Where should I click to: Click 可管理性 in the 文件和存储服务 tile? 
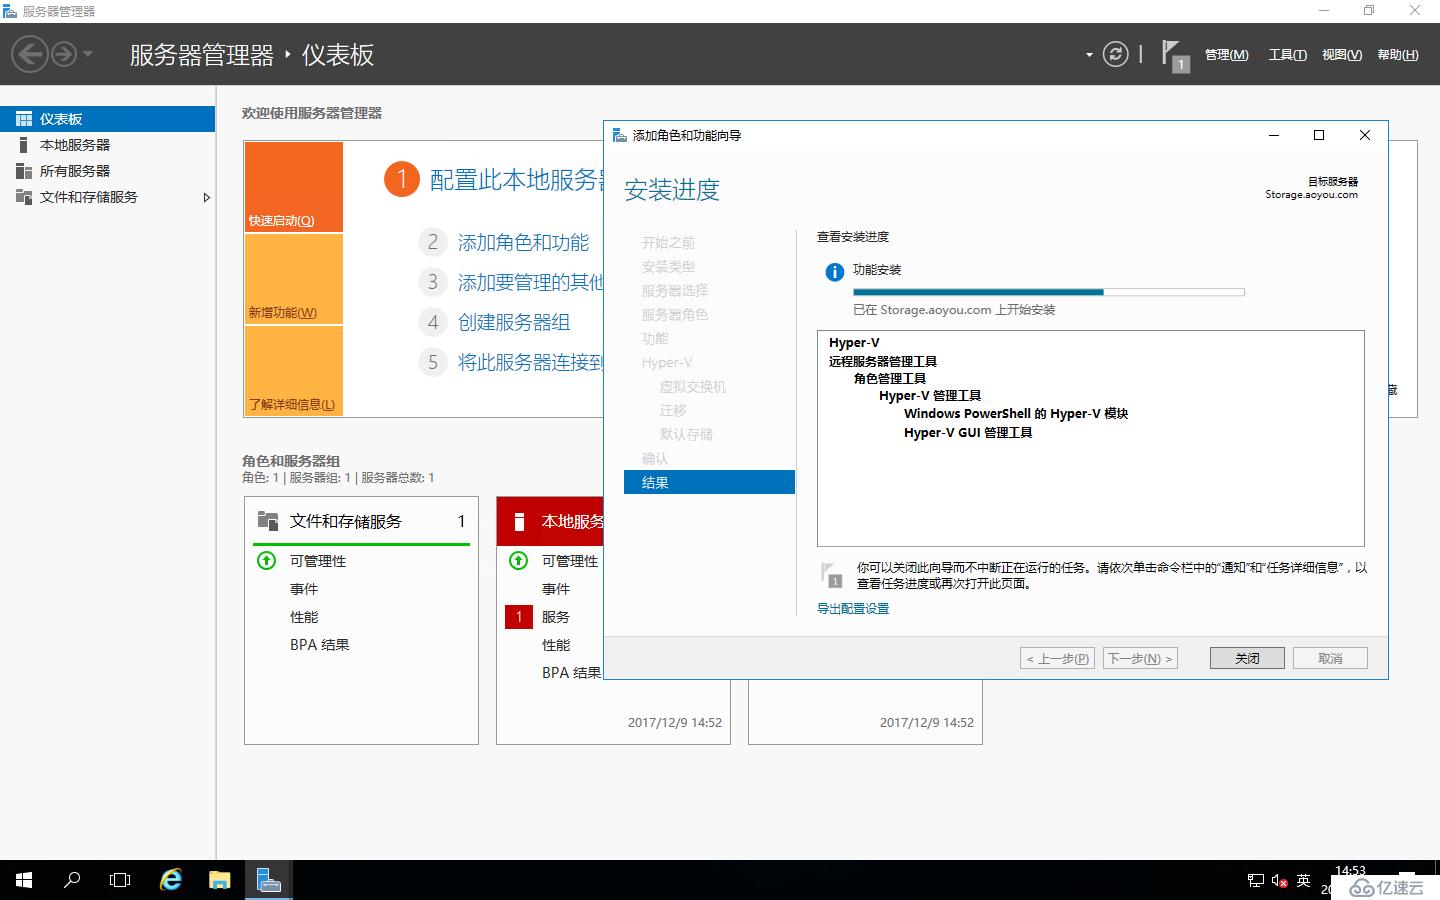pyautogui.click(x=318, y=561)
